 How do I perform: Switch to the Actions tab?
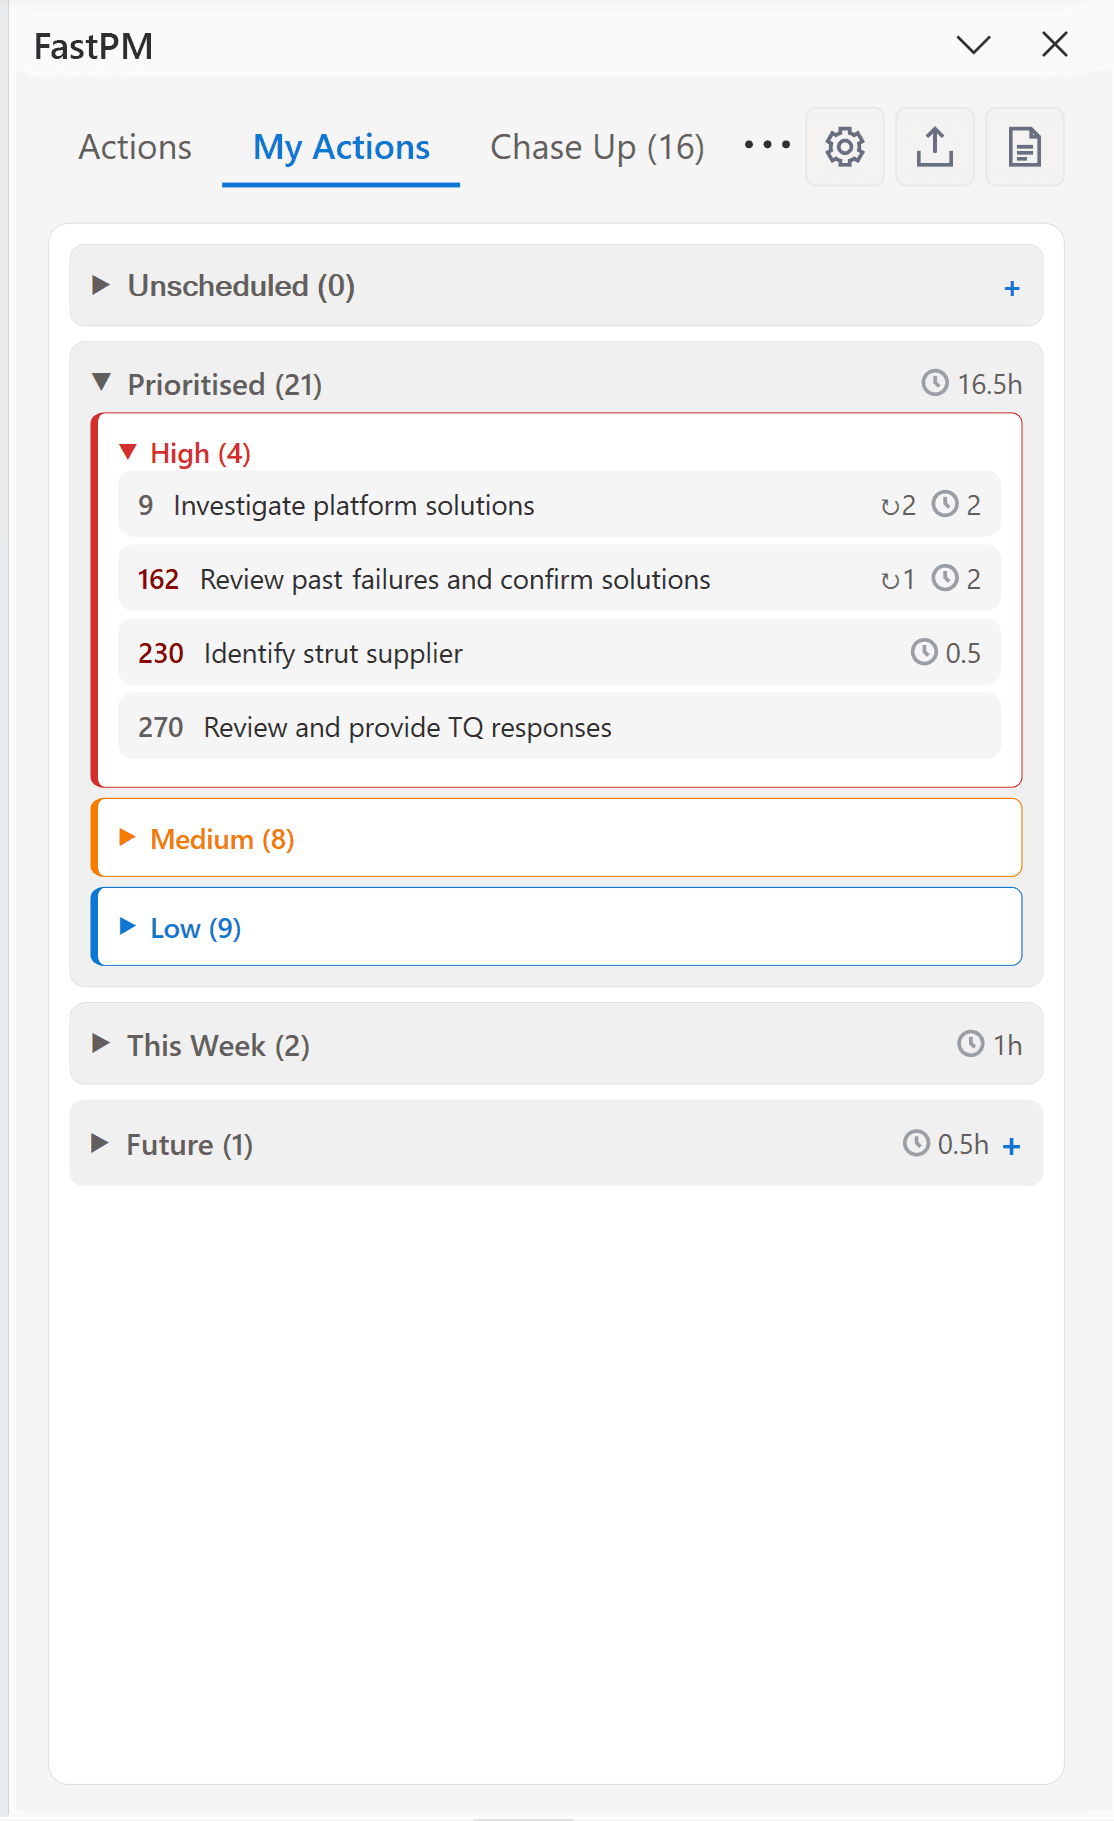coord(135,146)
